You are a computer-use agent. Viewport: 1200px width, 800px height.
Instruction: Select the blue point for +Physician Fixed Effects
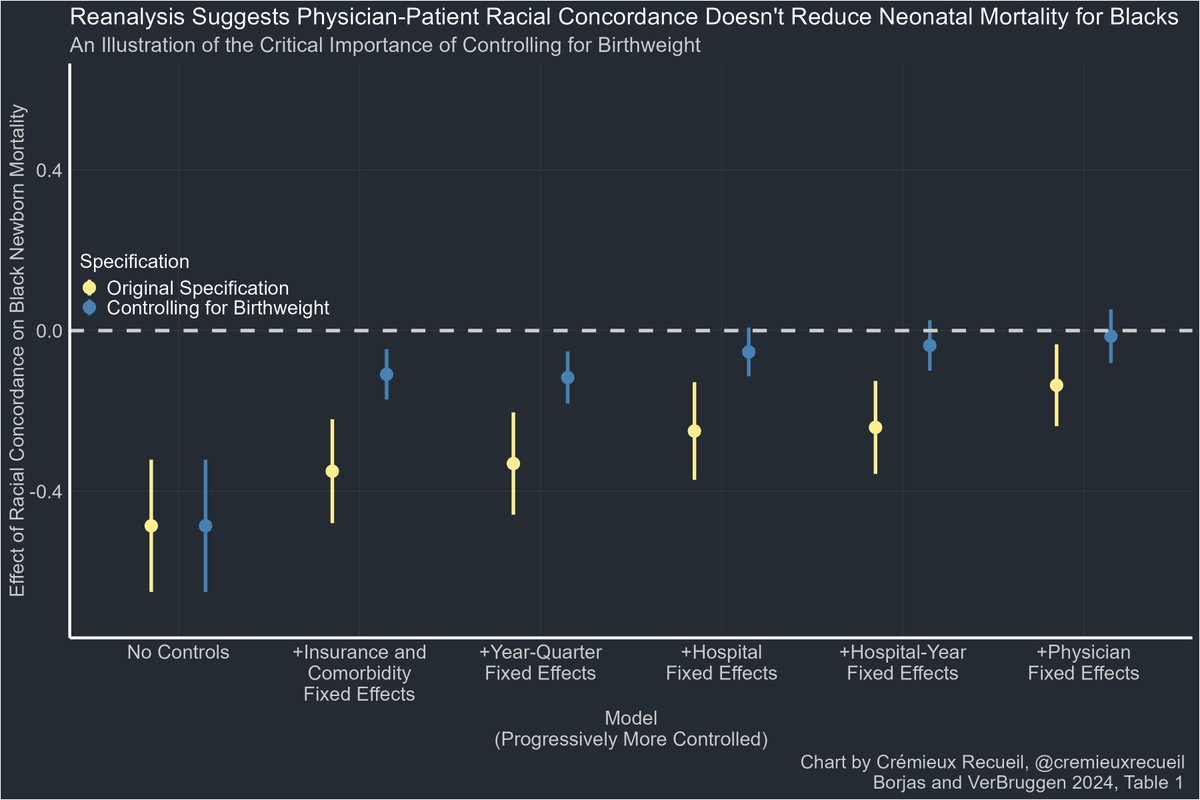1110,336
